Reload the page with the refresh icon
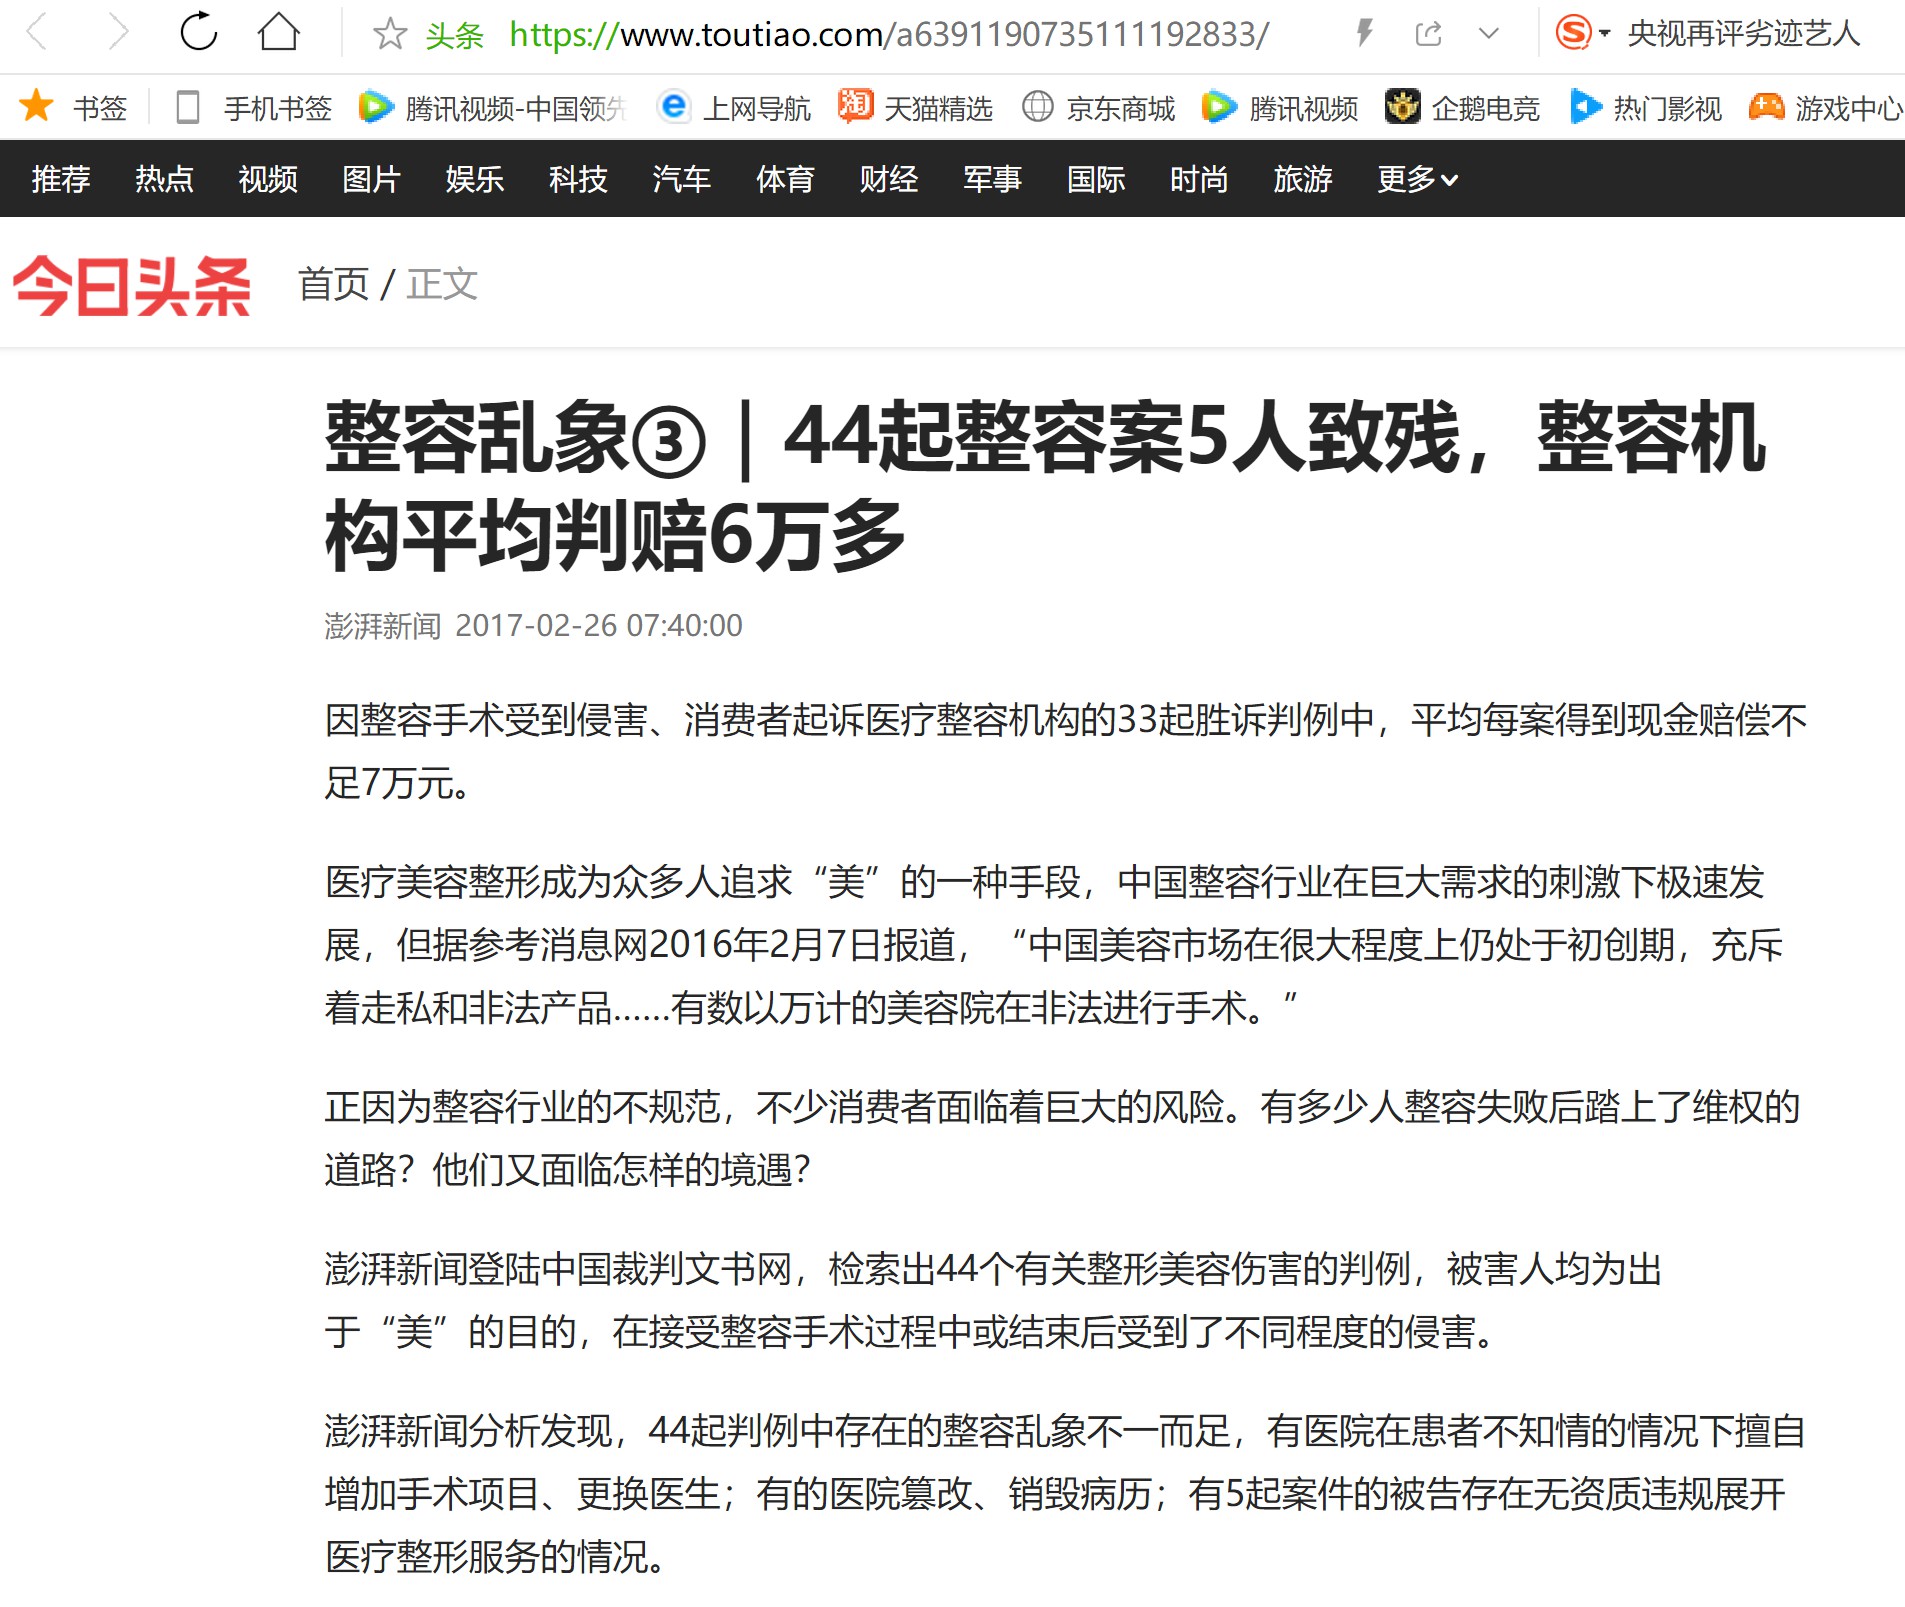 [x=198, y=32]
